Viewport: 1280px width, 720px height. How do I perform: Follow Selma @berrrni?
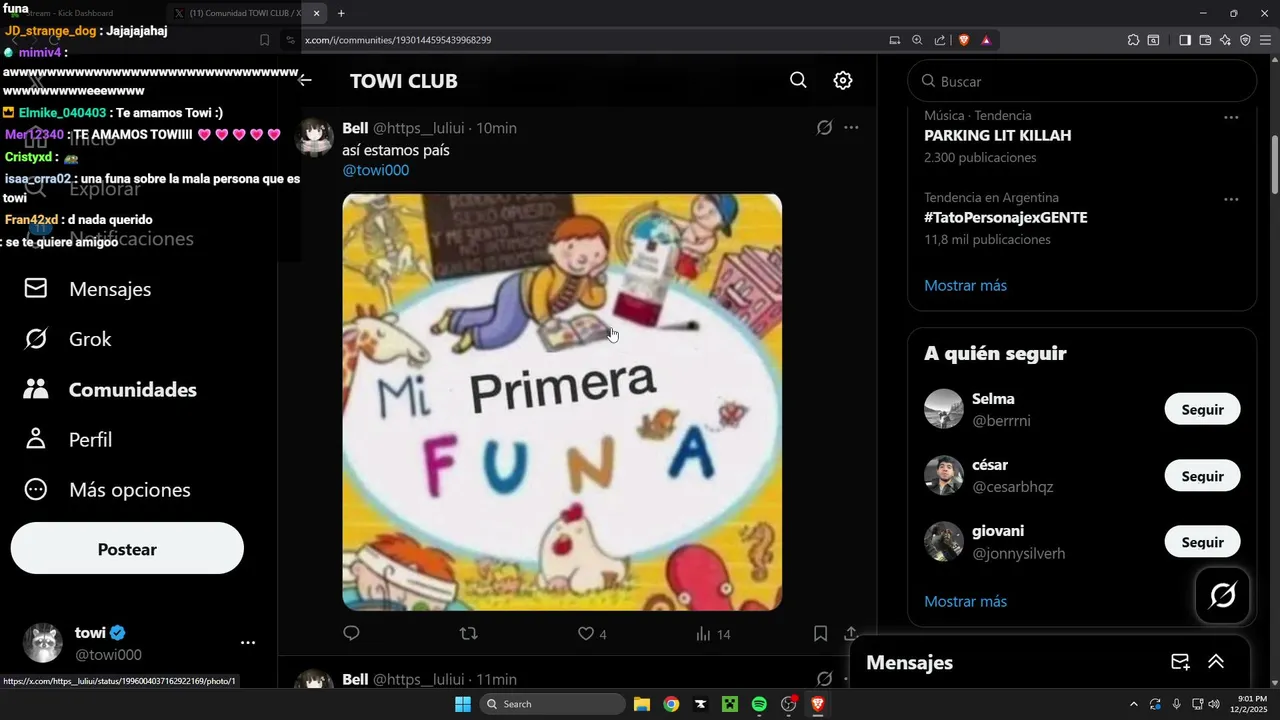pyautogui.click(x=1202, y=410)
